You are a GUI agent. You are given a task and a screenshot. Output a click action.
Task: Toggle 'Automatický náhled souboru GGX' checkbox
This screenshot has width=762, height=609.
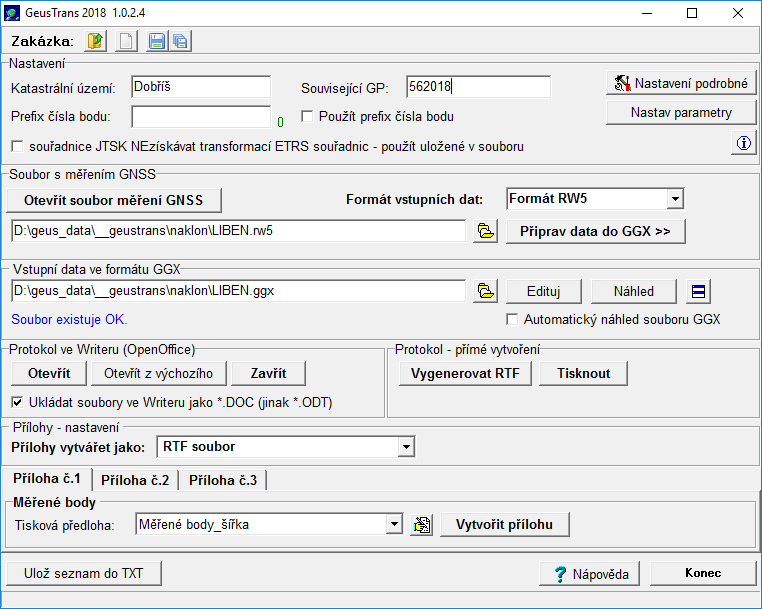click(x=513, y=320)
